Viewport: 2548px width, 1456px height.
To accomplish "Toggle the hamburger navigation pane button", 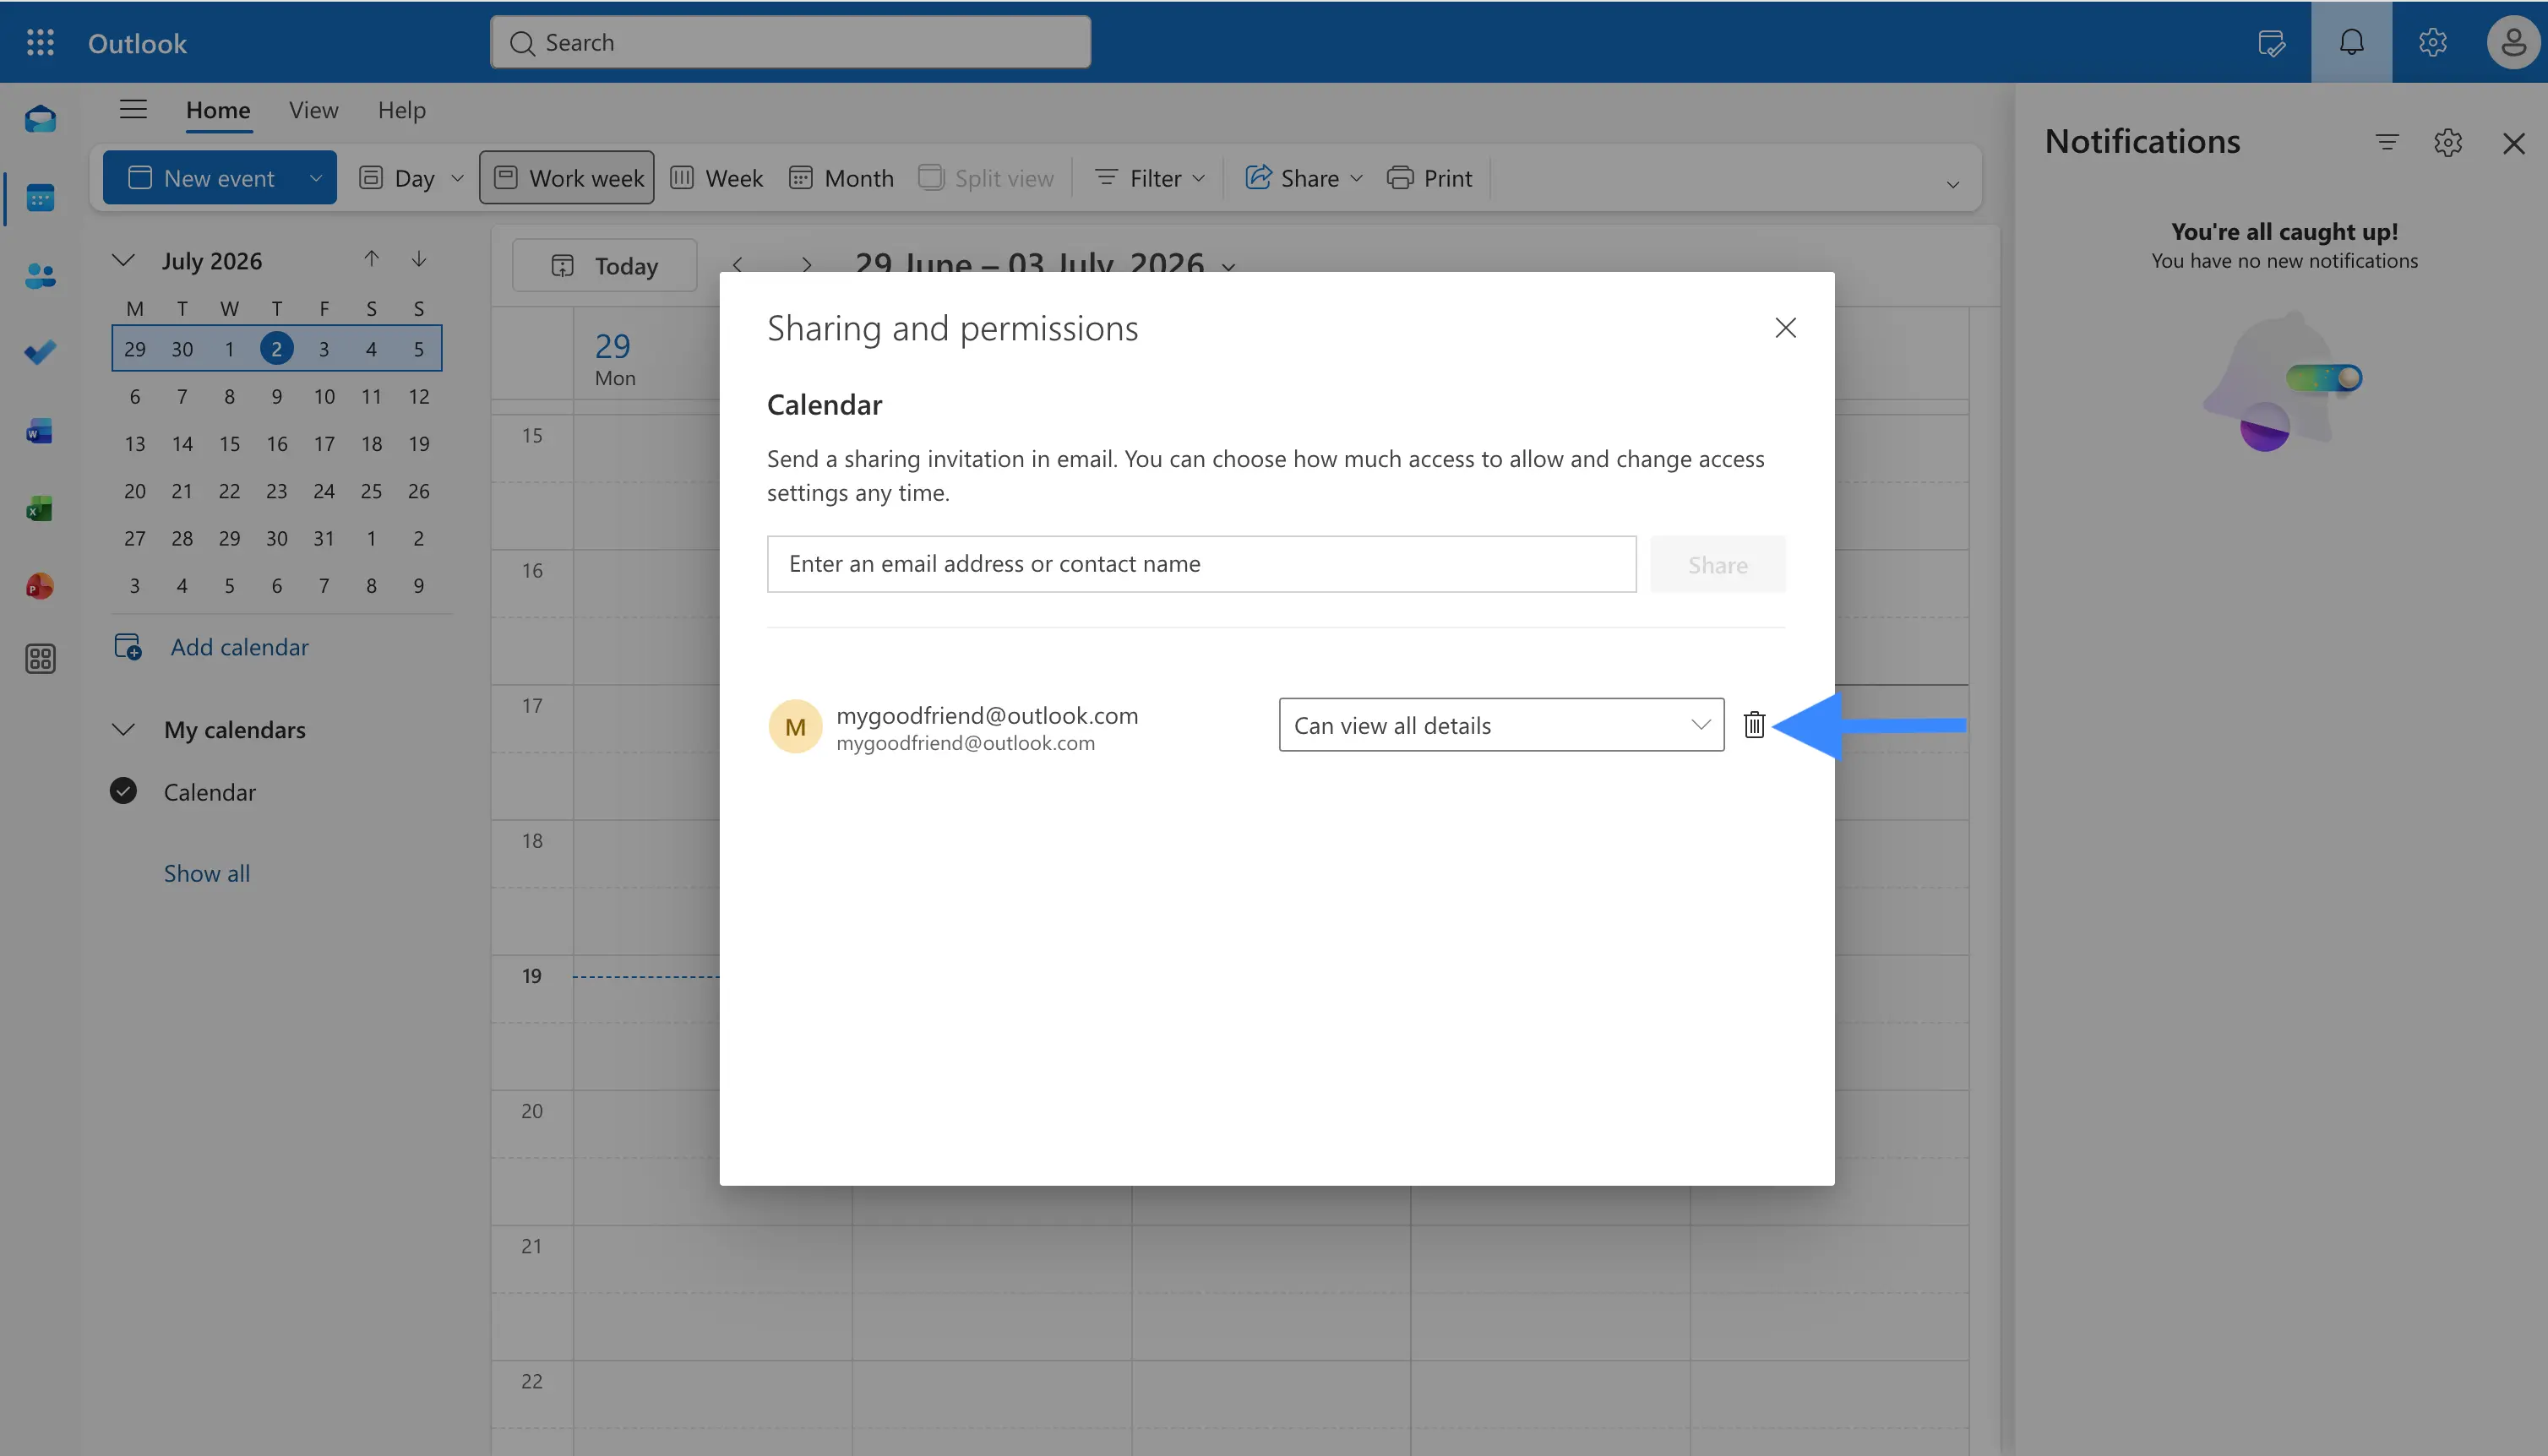I will 133,109.
